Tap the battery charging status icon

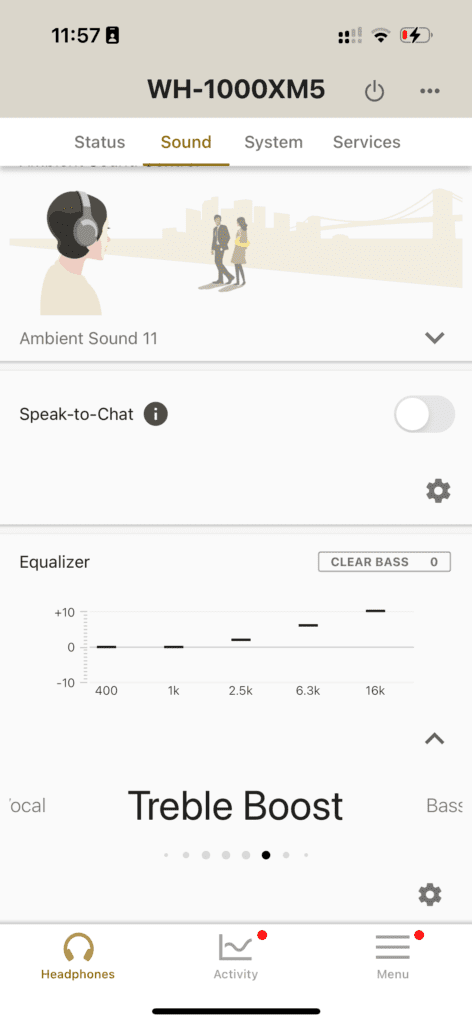coord(416,35)
